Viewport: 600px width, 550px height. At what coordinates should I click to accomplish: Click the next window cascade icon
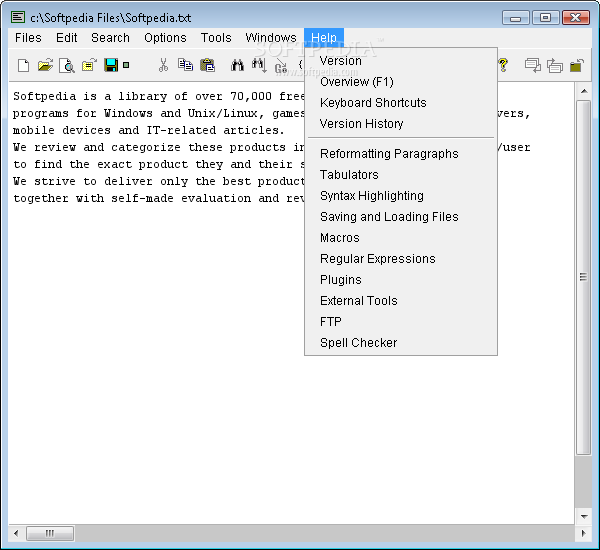pos(555,65)
